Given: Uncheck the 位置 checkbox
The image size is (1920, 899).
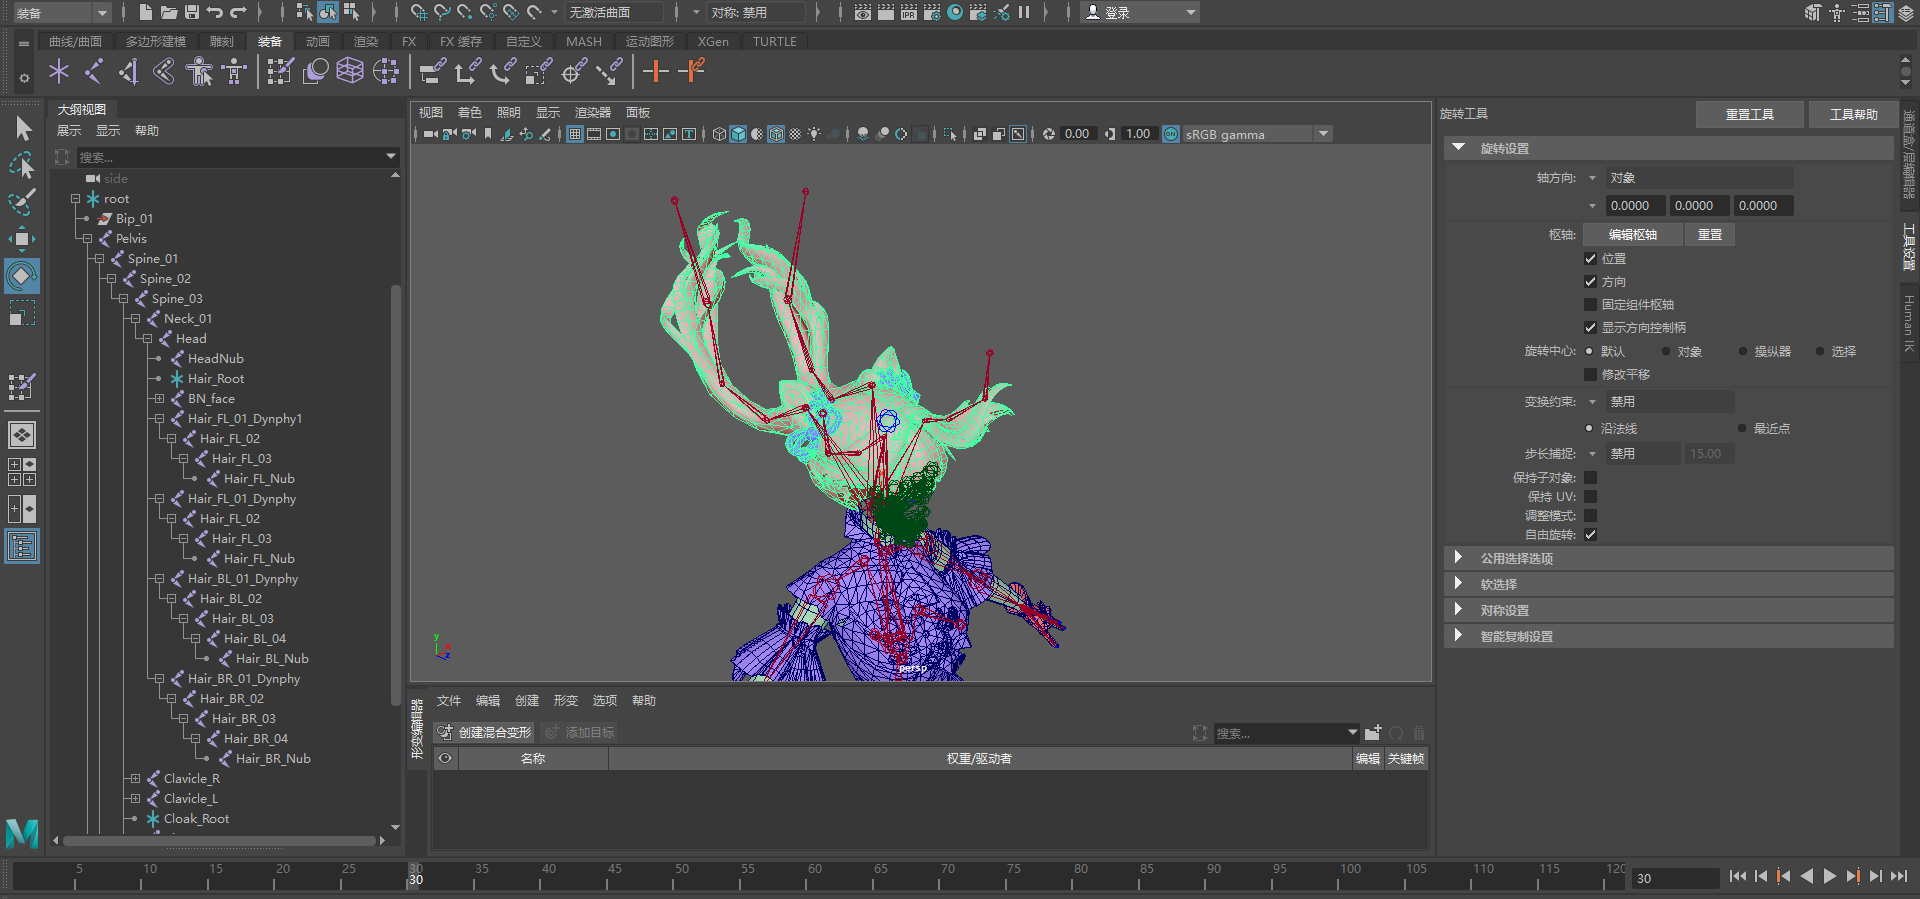Looking at the screenshot, I should point(1590,258).
